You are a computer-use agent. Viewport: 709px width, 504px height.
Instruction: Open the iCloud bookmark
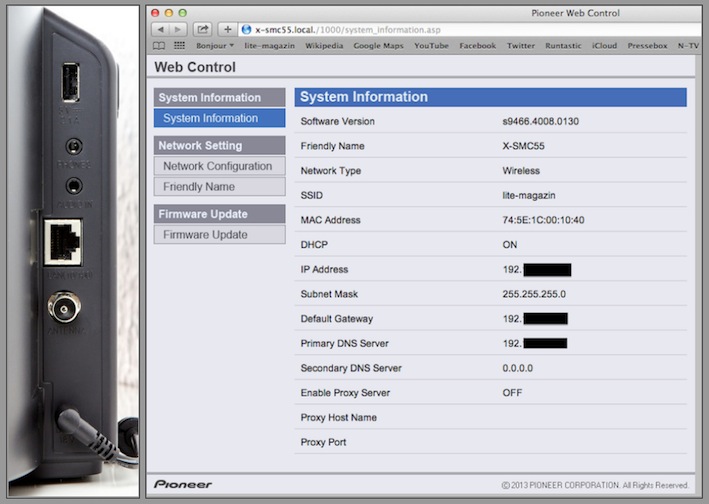(x=605, y=46)
